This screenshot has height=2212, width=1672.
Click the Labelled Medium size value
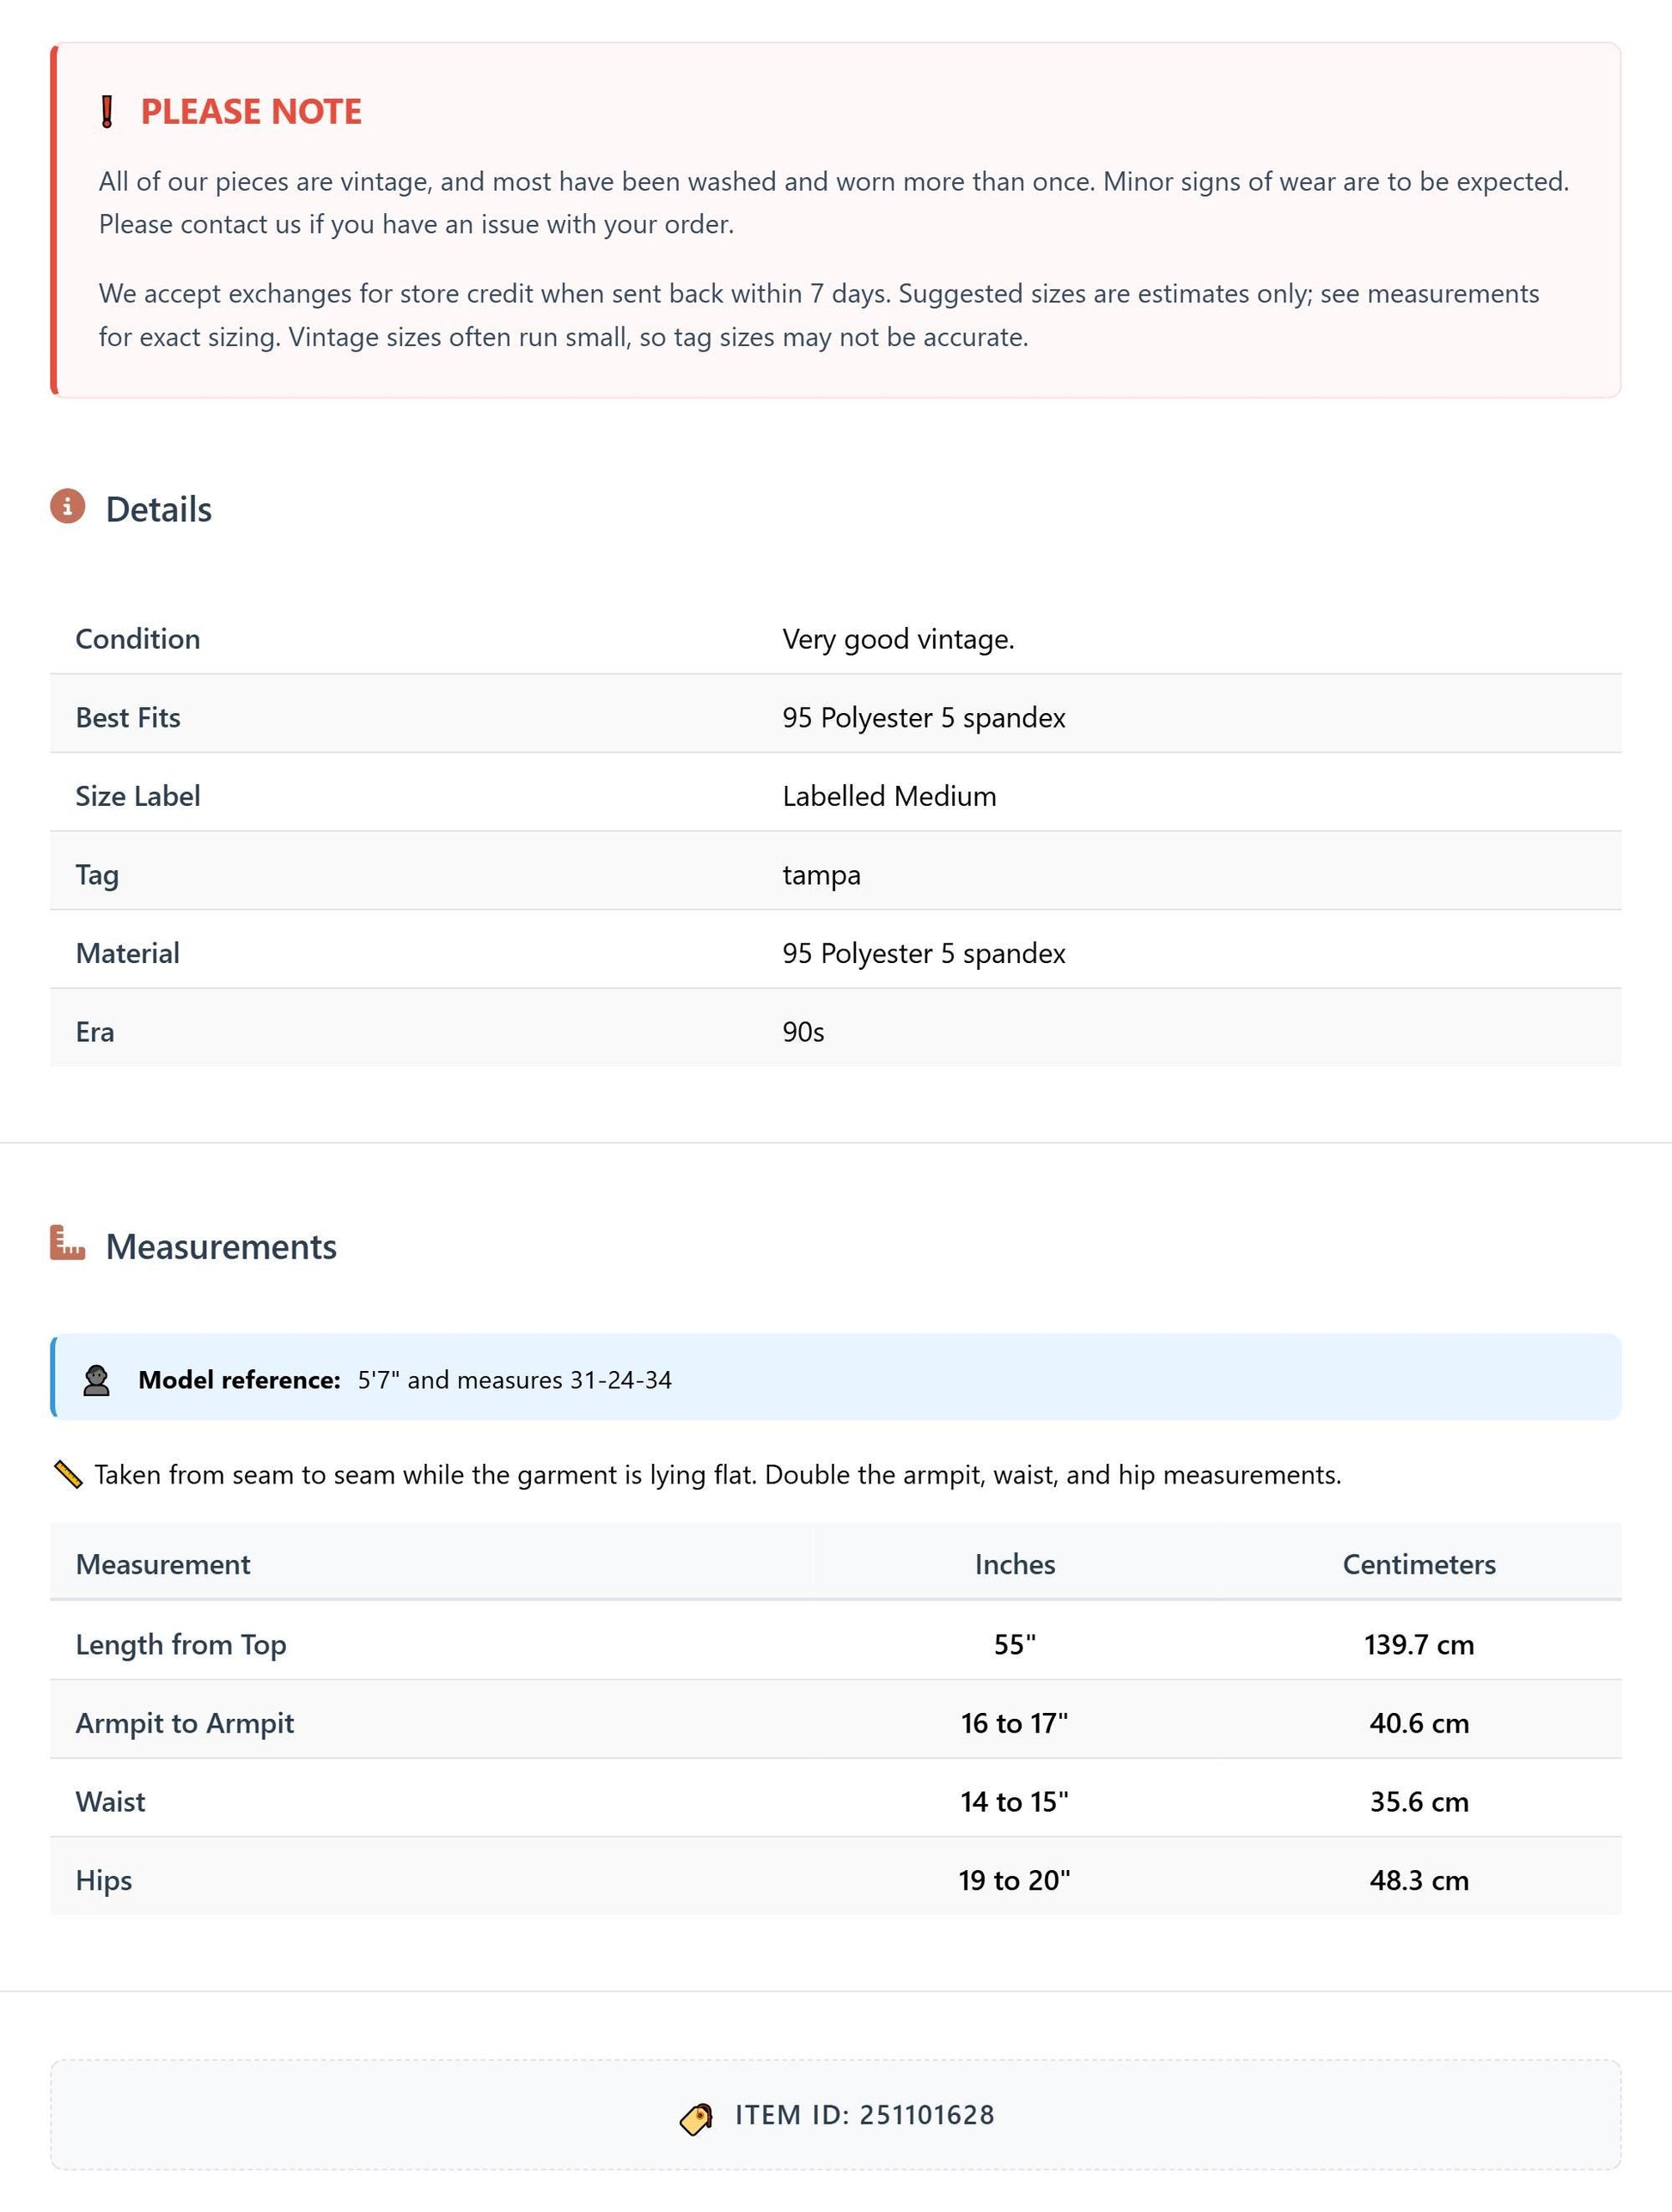click(889, 796)
